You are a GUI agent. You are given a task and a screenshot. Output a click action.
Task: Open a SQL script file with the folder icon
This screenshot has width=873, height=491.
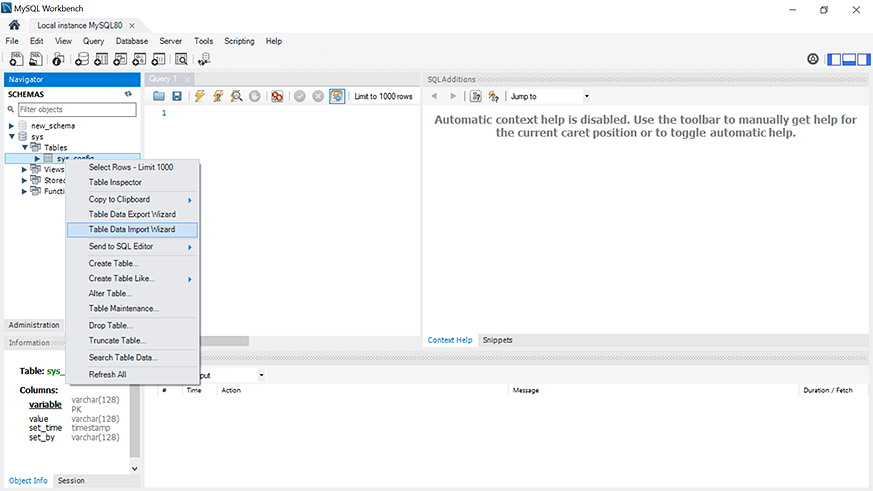tap(159, 96)
